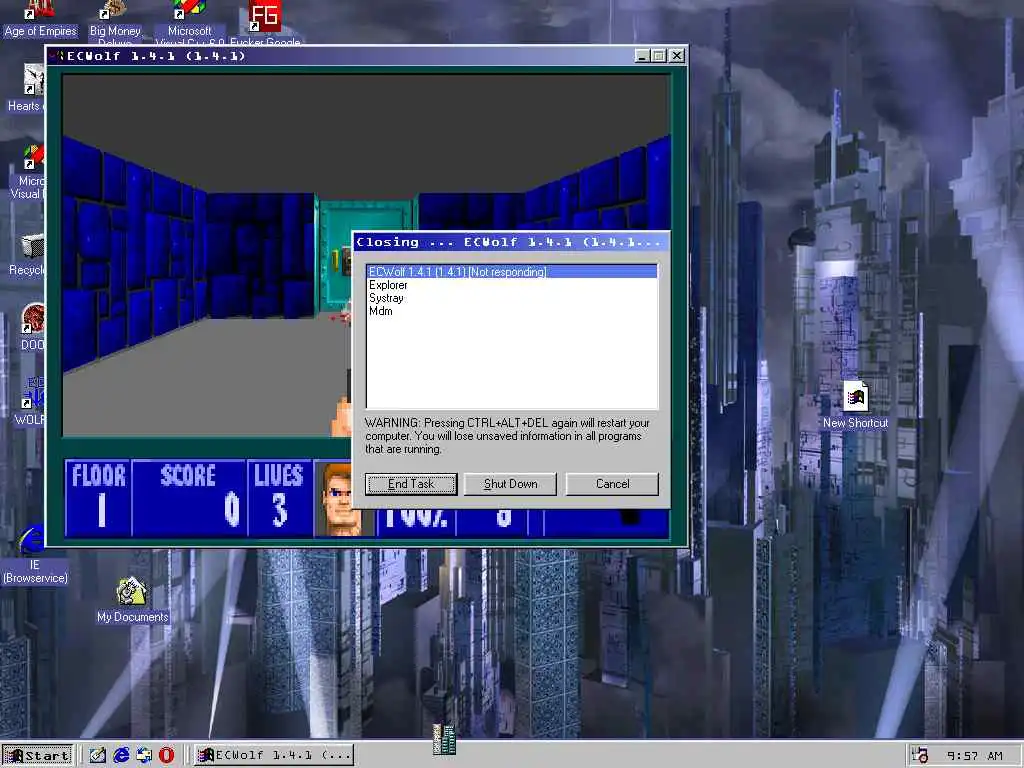Maximize the ECWolf 1.4.1 window

point(659,56)
